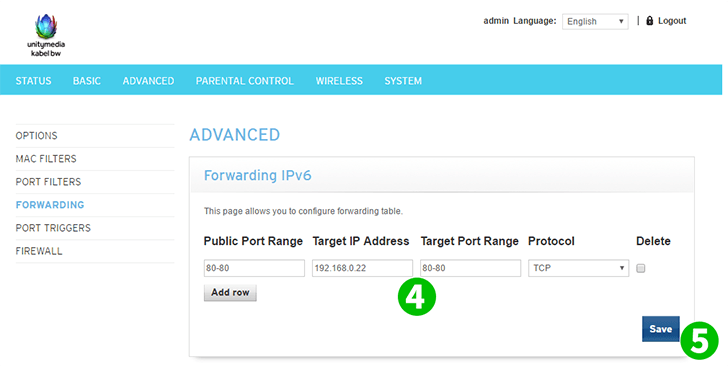Open the WIRELESS tab
Viewport: 728px width, 367px height.
tap(339, 81)
